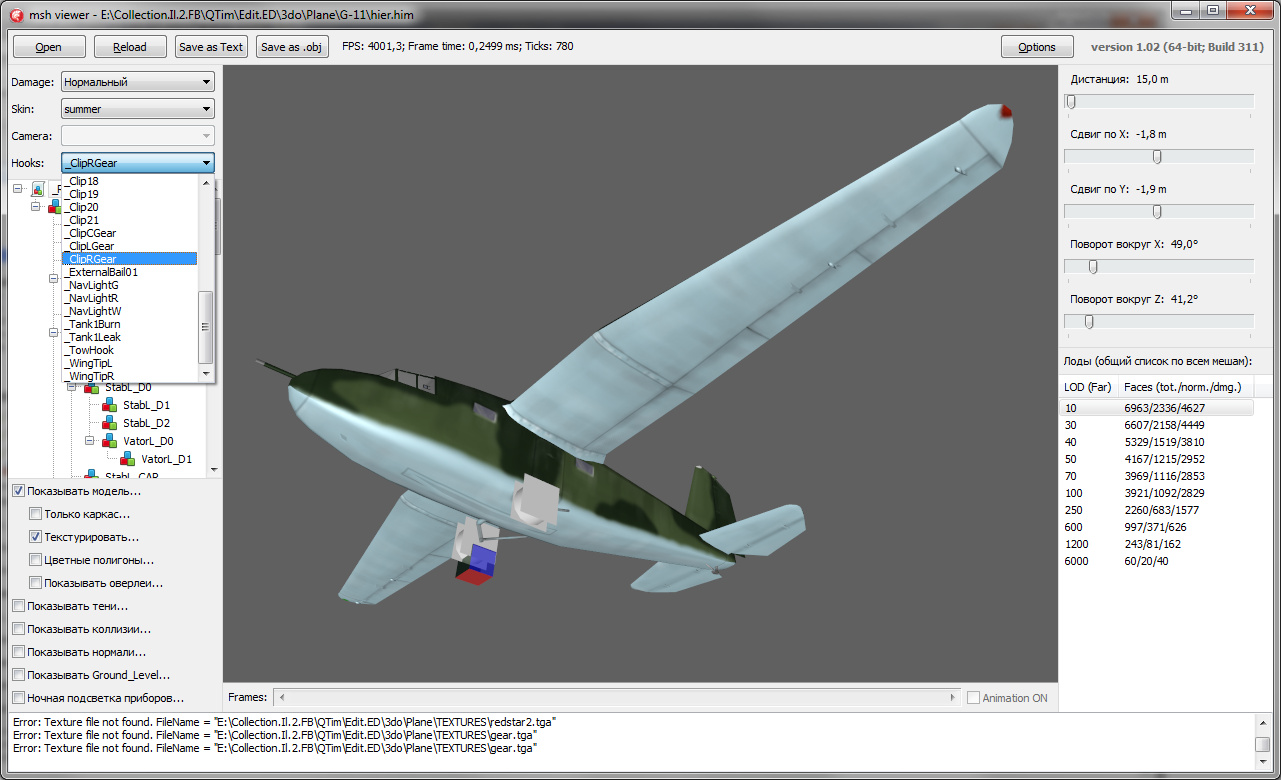The height and width of the screenshot is (780, 1281).
Task: Pick _NavLightW from the hooks list
Action: 130,311
